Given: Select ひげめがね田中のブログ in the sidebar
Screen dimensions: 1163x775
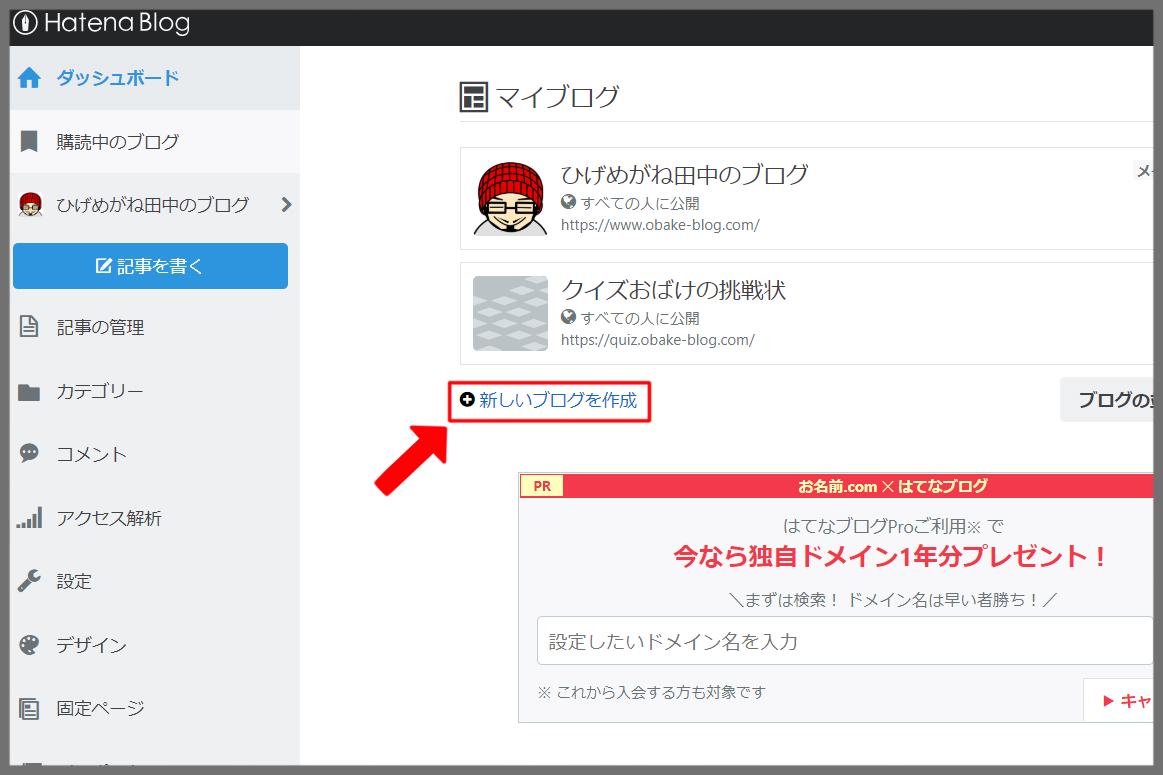Looking at the screenshot, I should pos(153,205).
